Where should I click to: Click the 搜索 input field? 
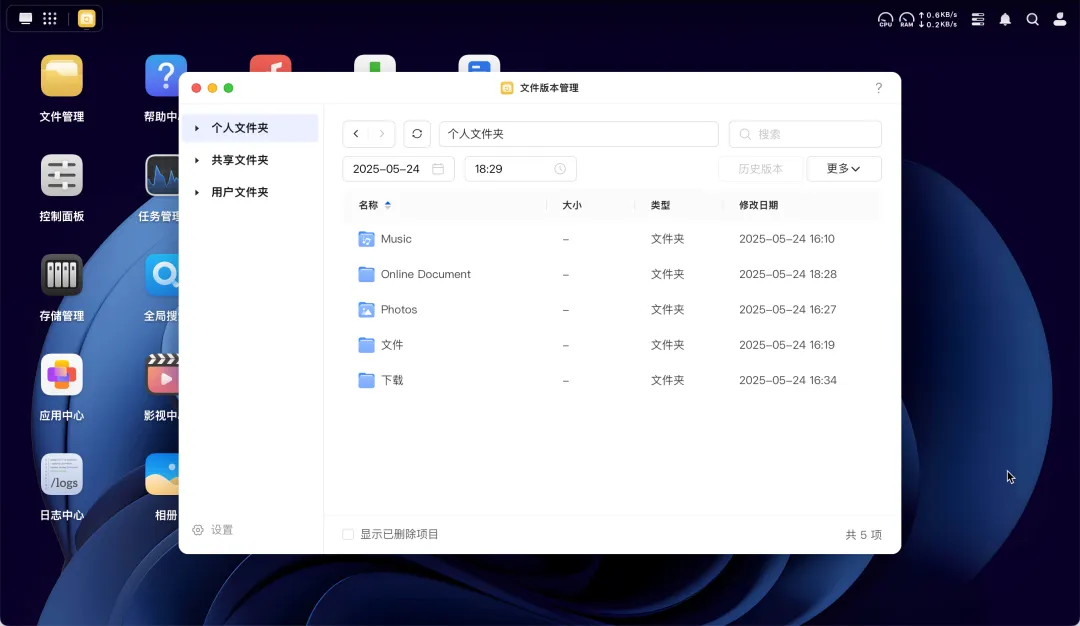[805, 134]
